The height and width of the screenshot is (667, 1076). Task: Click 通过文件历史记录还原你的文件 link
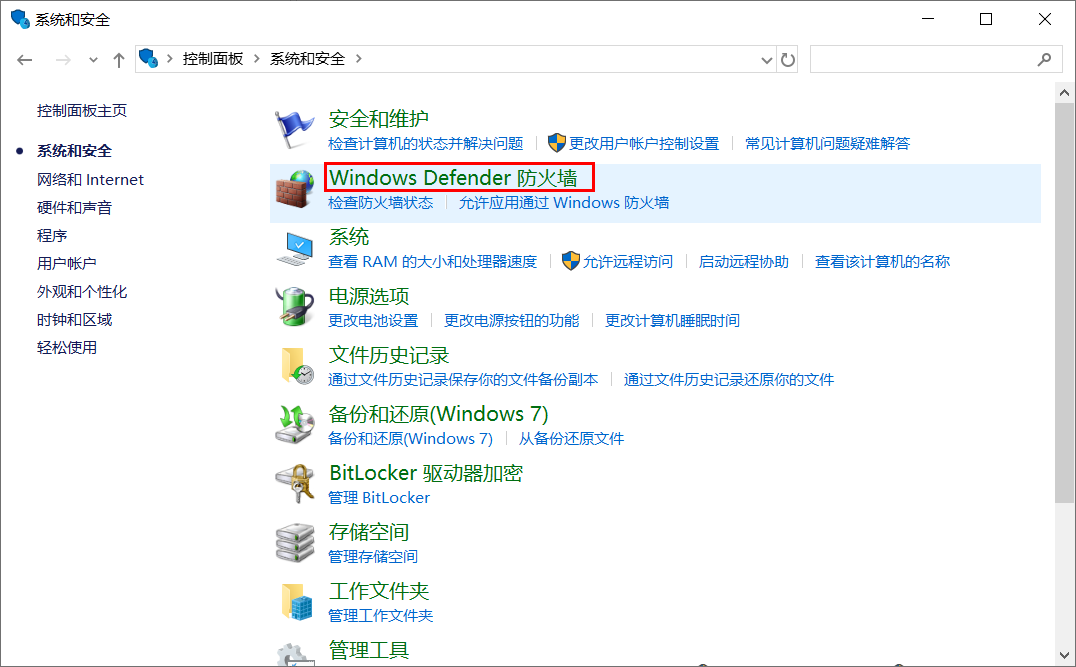(729, 379)
